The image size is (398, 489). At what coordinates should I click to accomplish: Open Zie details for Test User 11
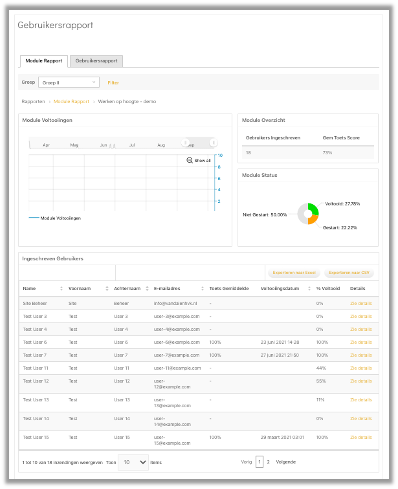coord(361,368)
